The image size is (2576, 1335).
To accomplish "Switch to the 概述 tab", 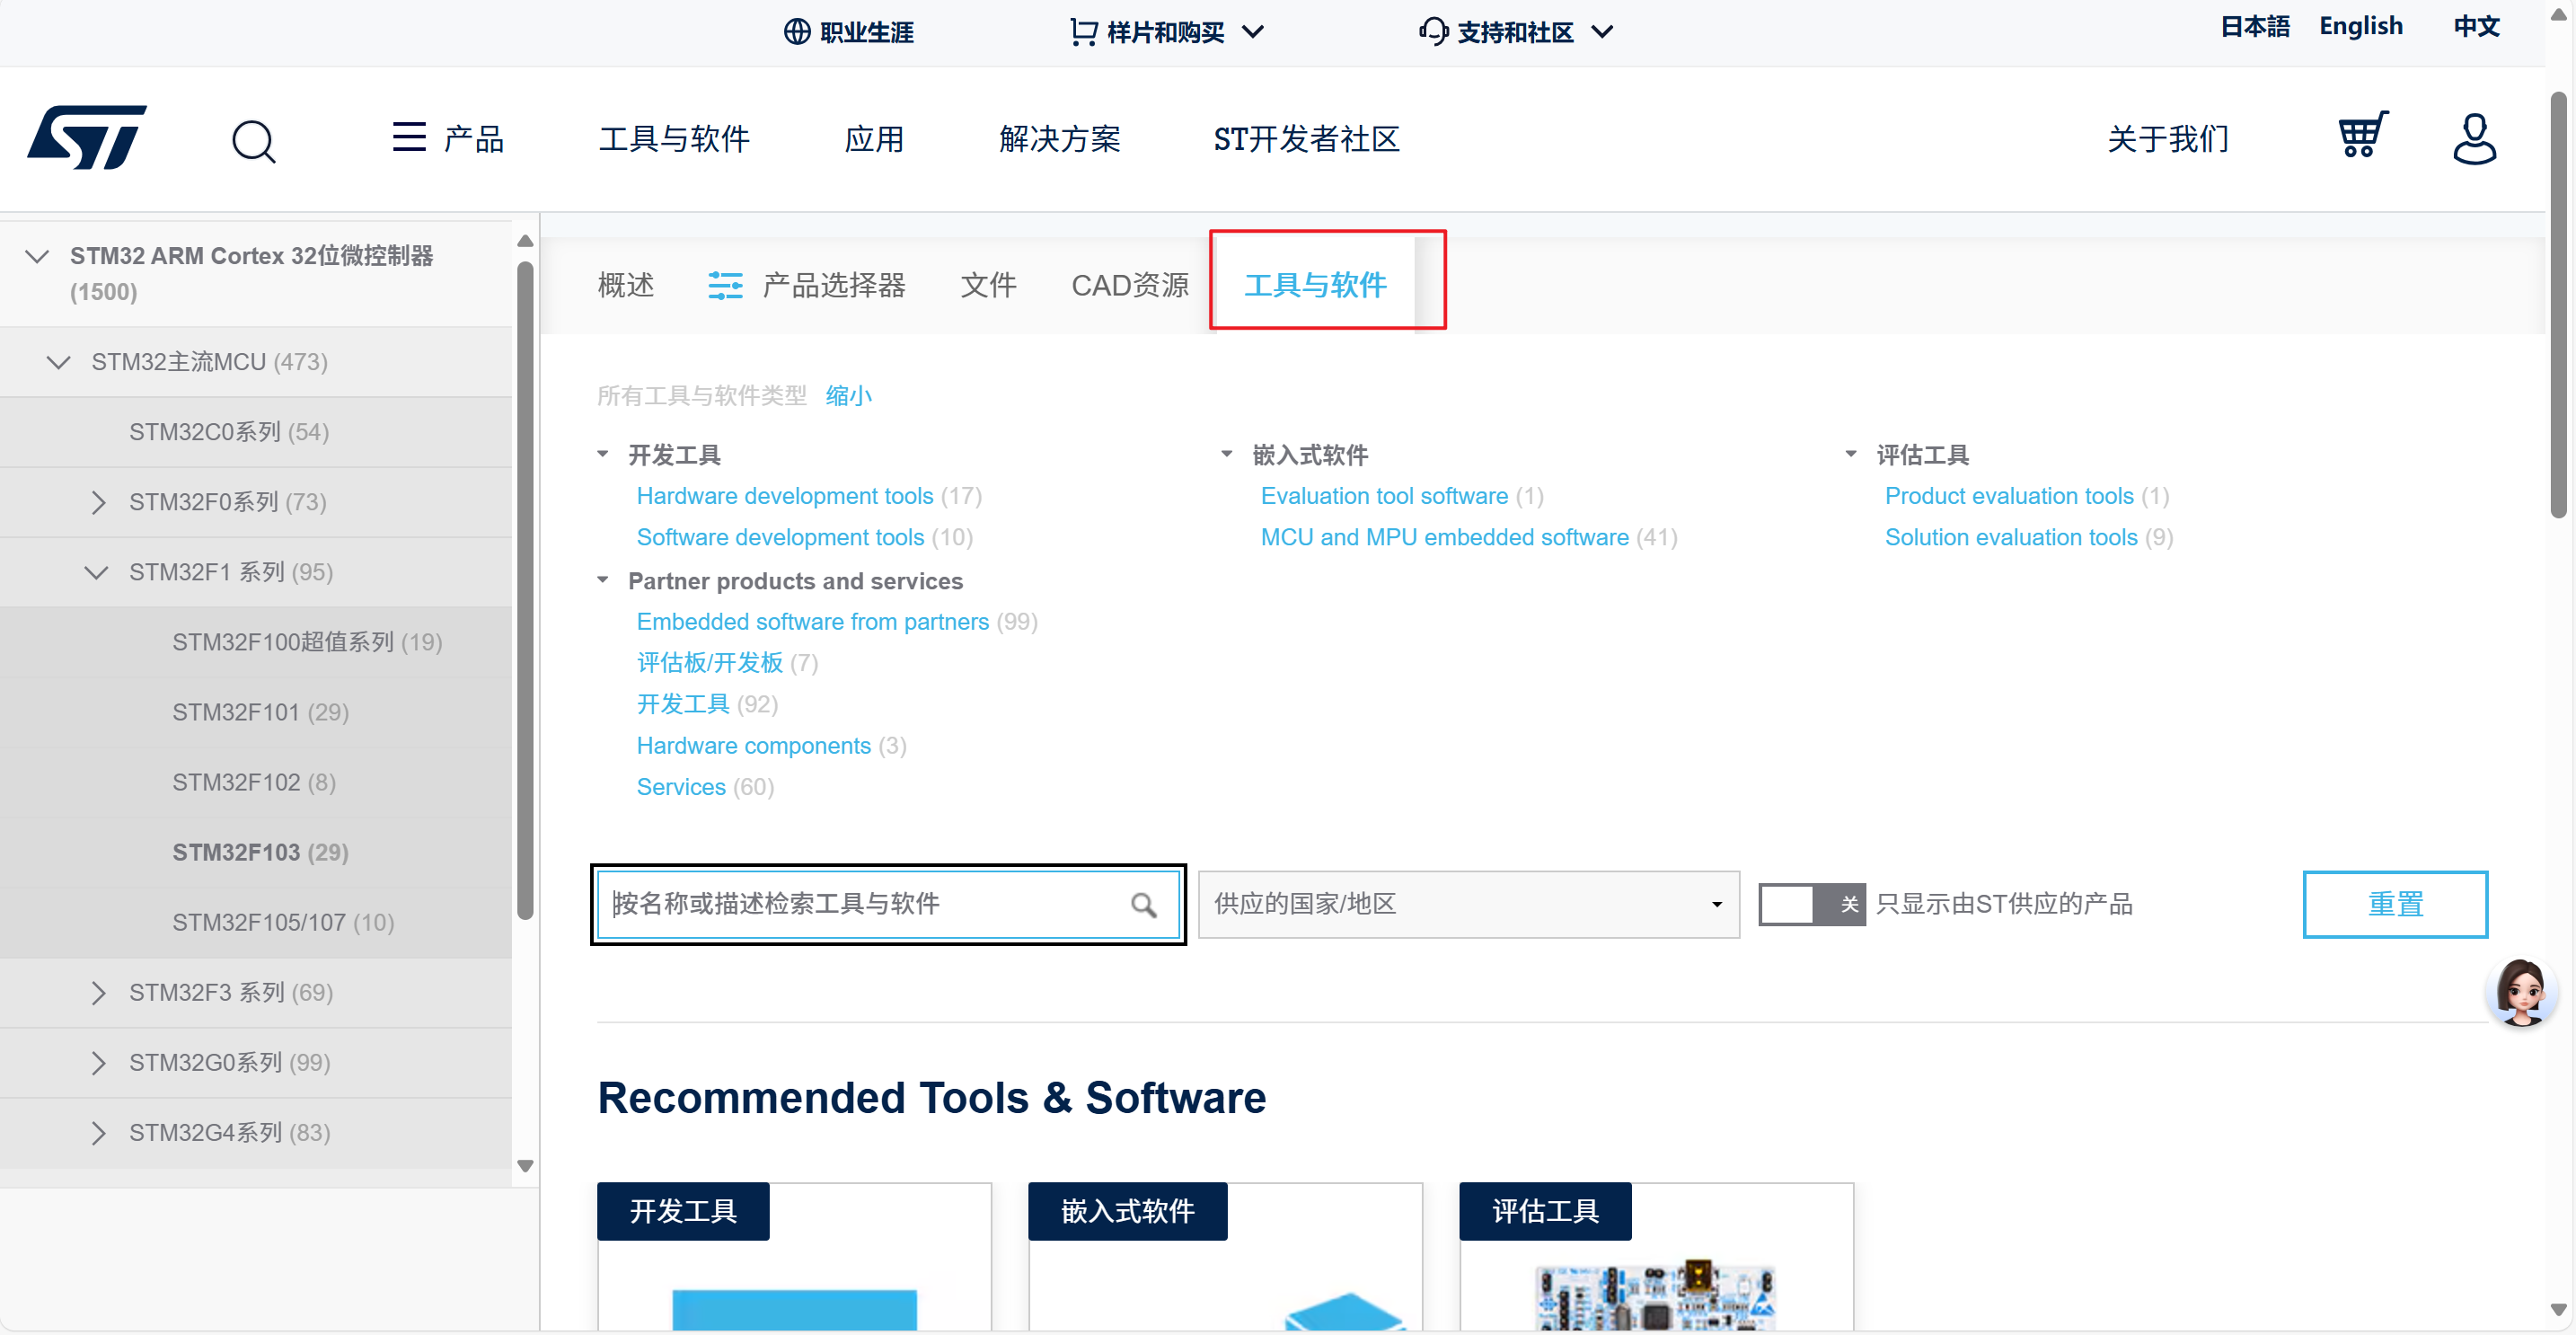I will pyautogui.click(x=626, y=285).
